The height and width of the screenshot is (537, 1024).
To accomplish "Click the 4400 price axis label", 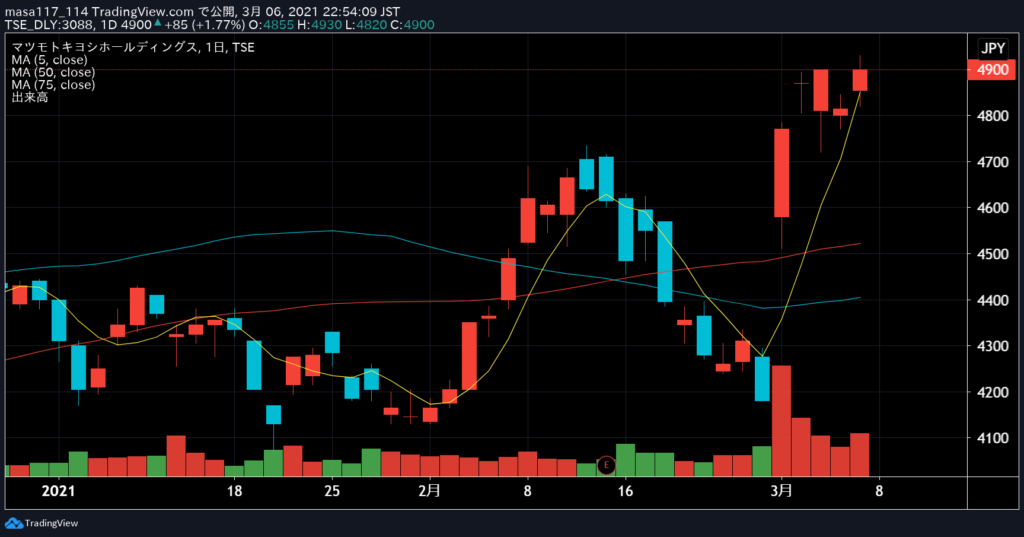I will 993,301.
